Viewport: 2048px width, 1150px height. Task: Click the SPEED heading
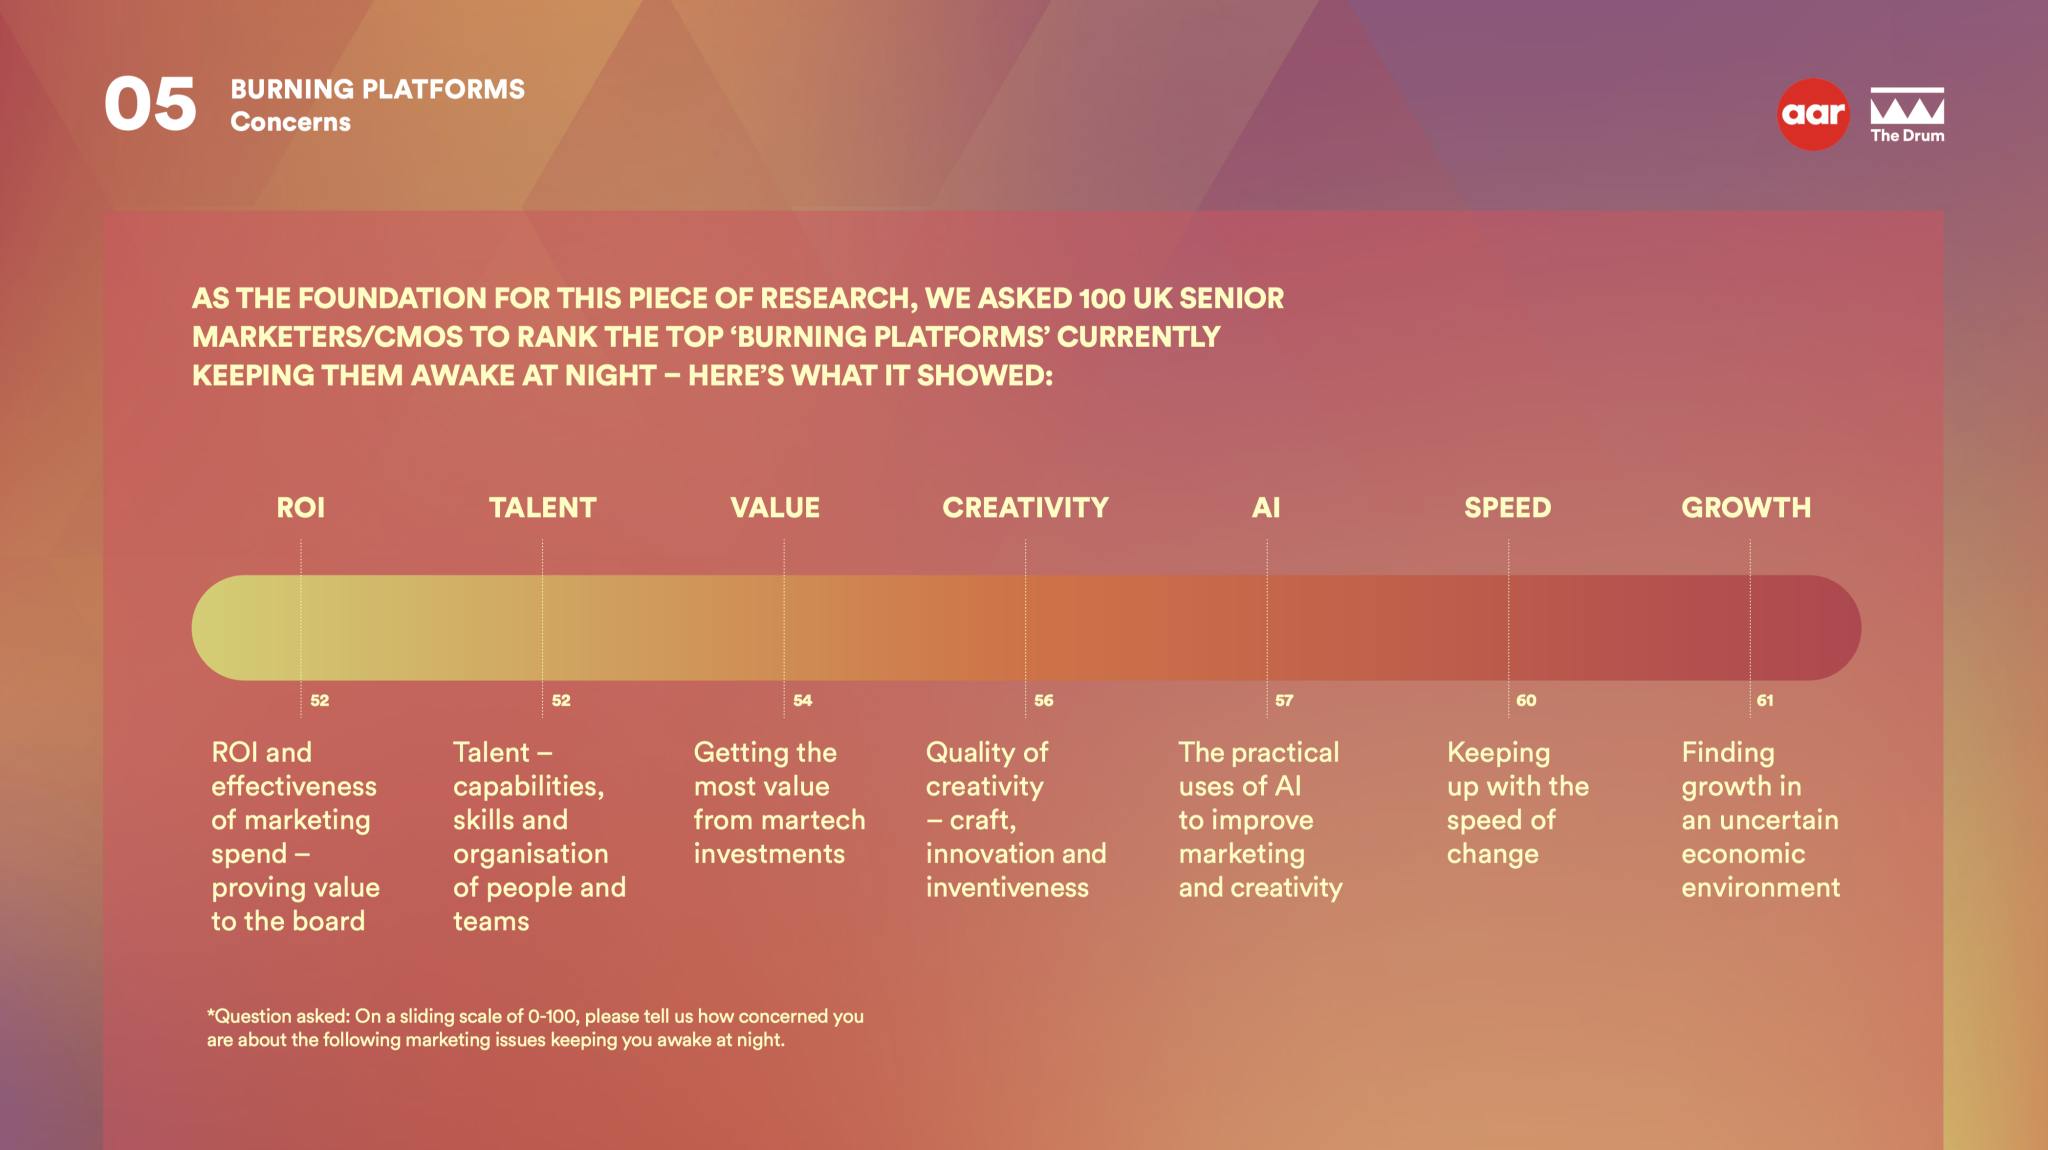[x=1508, y=508]
